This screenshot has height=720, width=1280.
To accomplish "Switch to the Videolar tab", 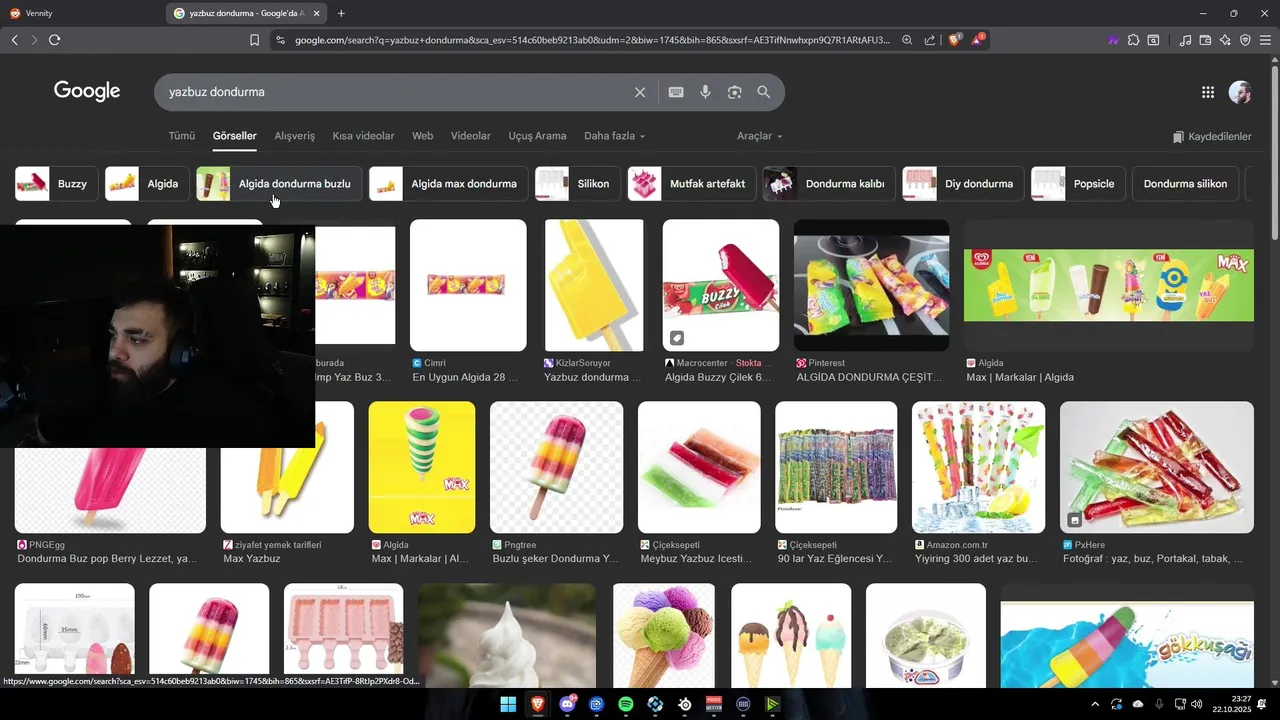I will 471,136.
